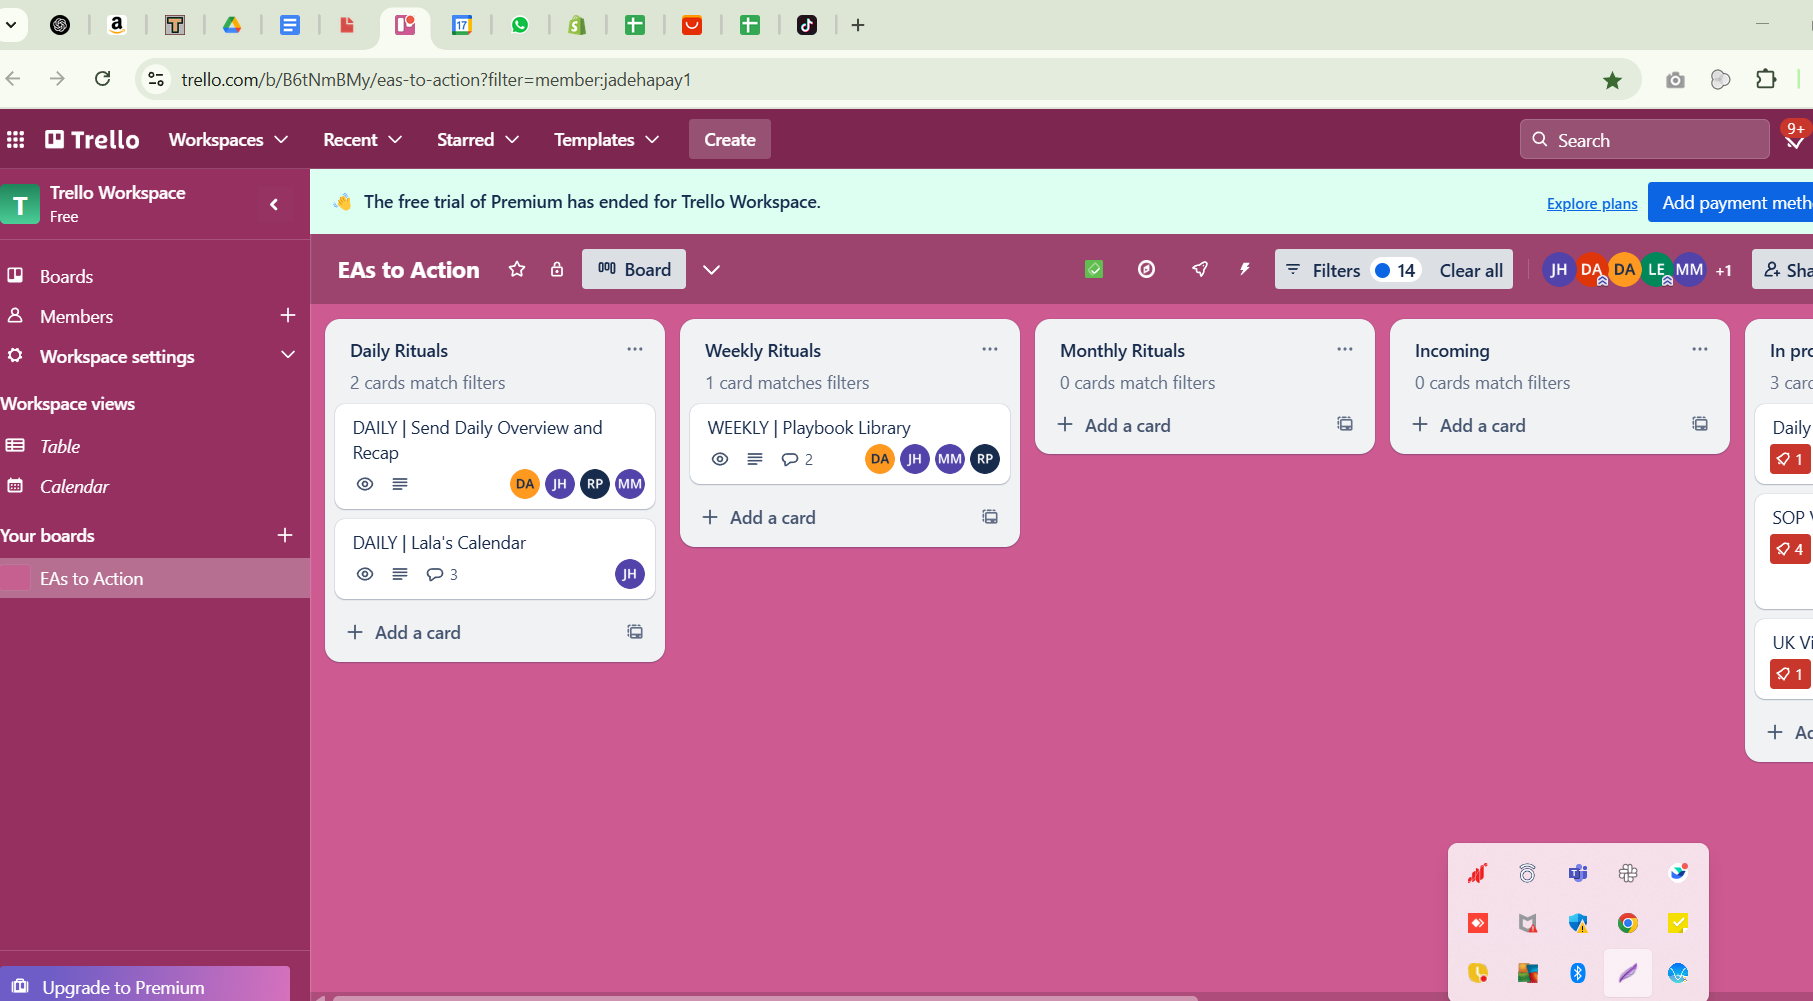Go to Trello home via logo
1813x1001 pixels.
[x=92, y=139]
